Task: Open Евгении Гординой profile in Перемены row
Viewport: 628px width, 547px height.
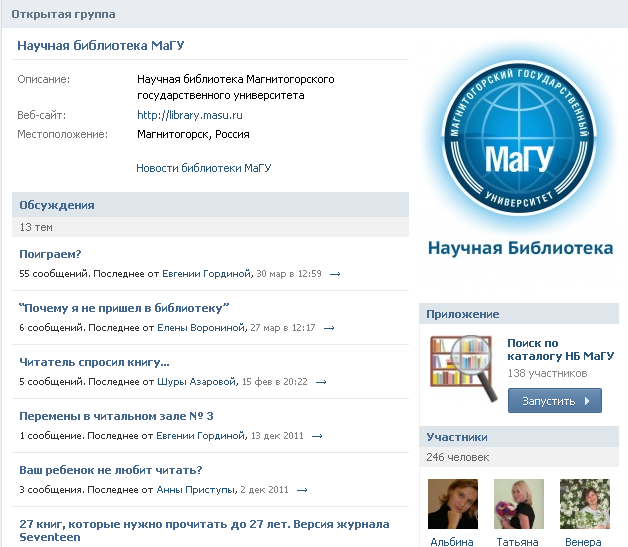Action: click(x=200, y=436)
